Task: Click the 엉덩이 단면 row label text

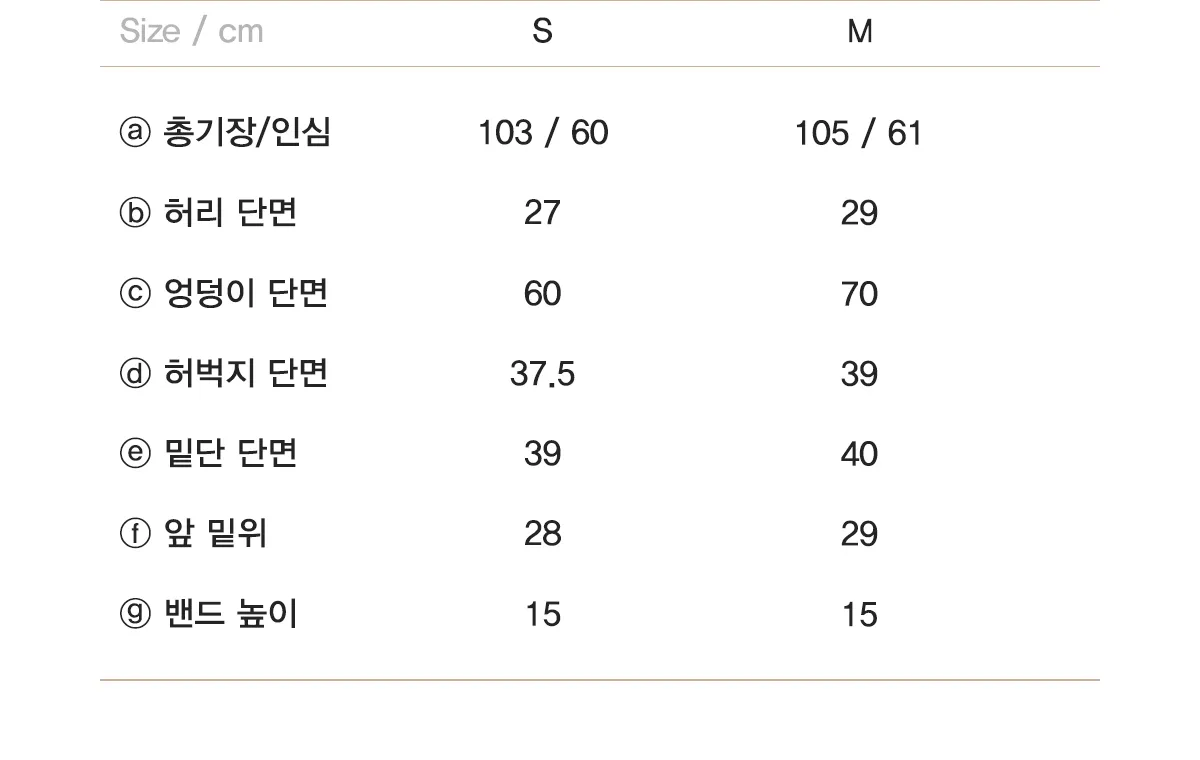Action: point(245,294)
